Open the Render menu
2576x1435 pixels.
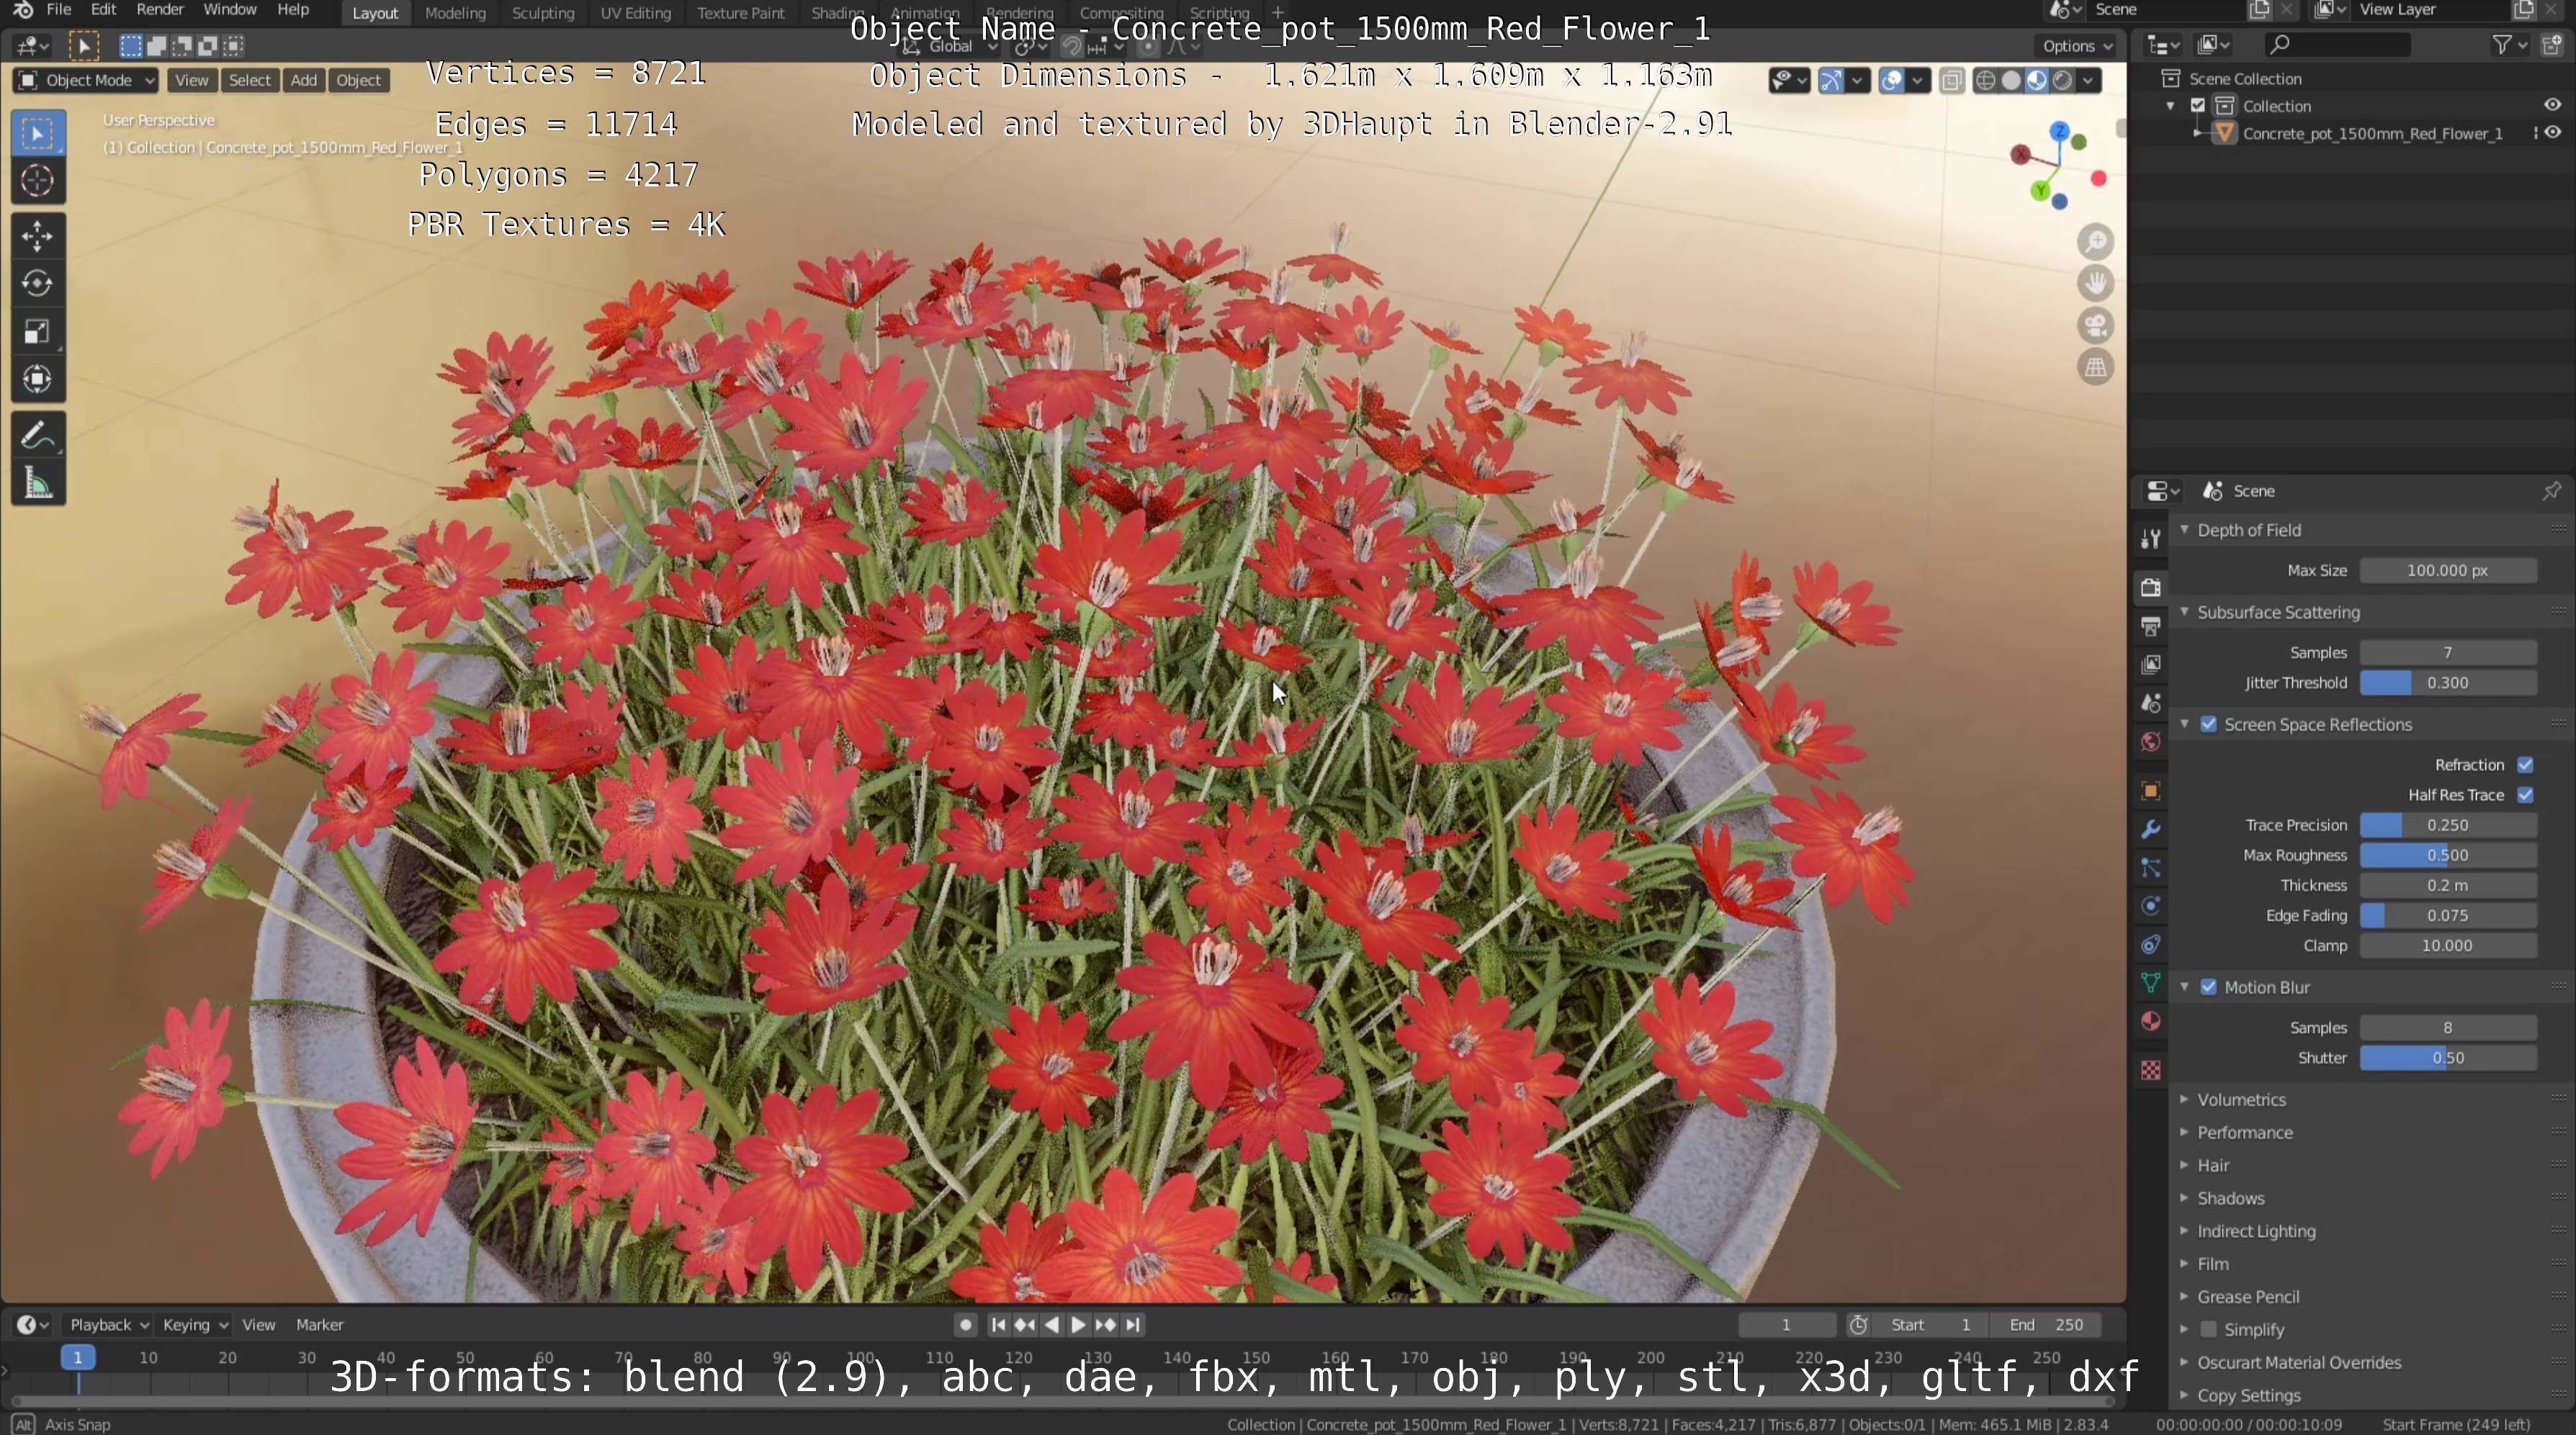pos(160,10)
